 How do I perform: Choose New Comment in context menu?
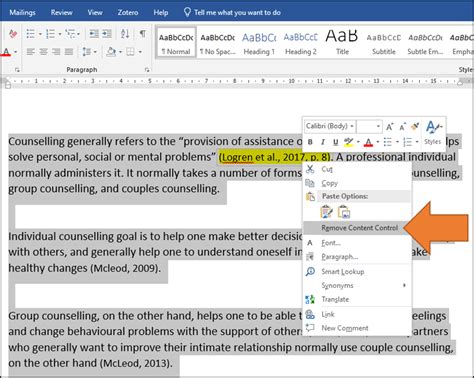(357, 328)
